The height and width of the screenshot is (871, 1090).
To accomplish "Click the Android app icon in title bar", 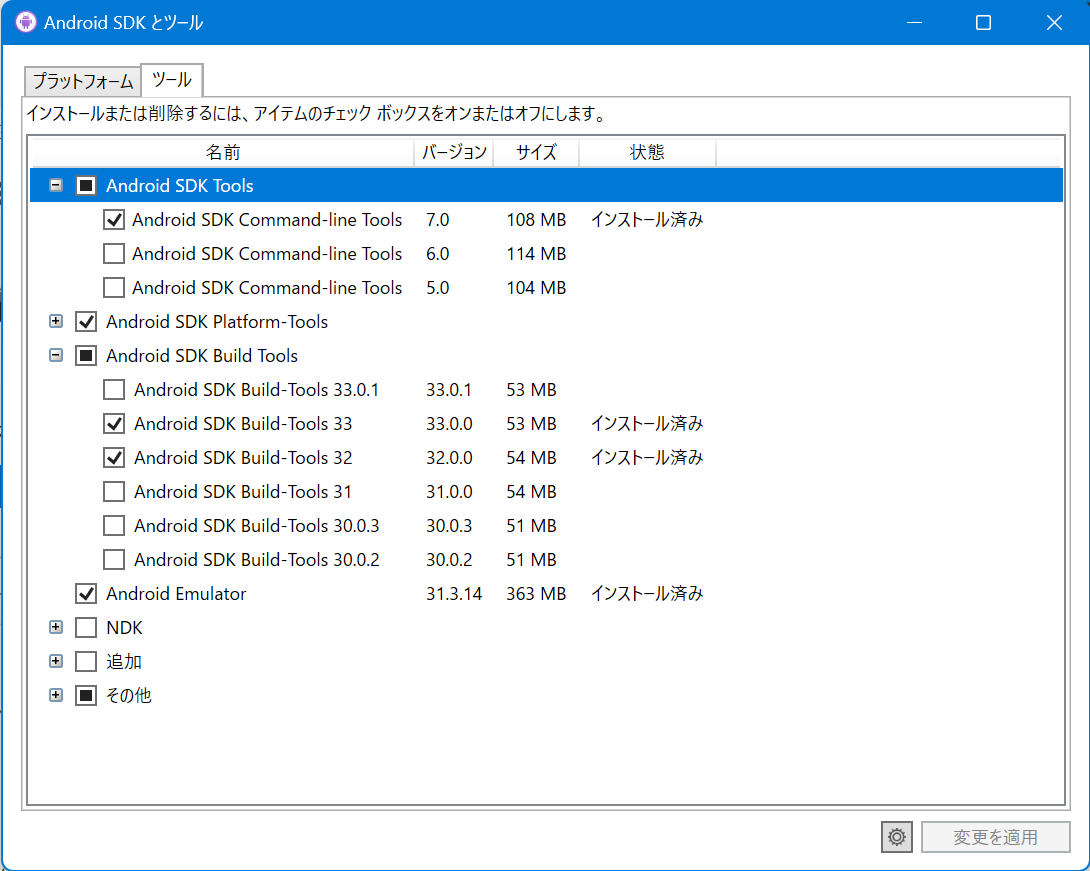I will click(26, 22).
